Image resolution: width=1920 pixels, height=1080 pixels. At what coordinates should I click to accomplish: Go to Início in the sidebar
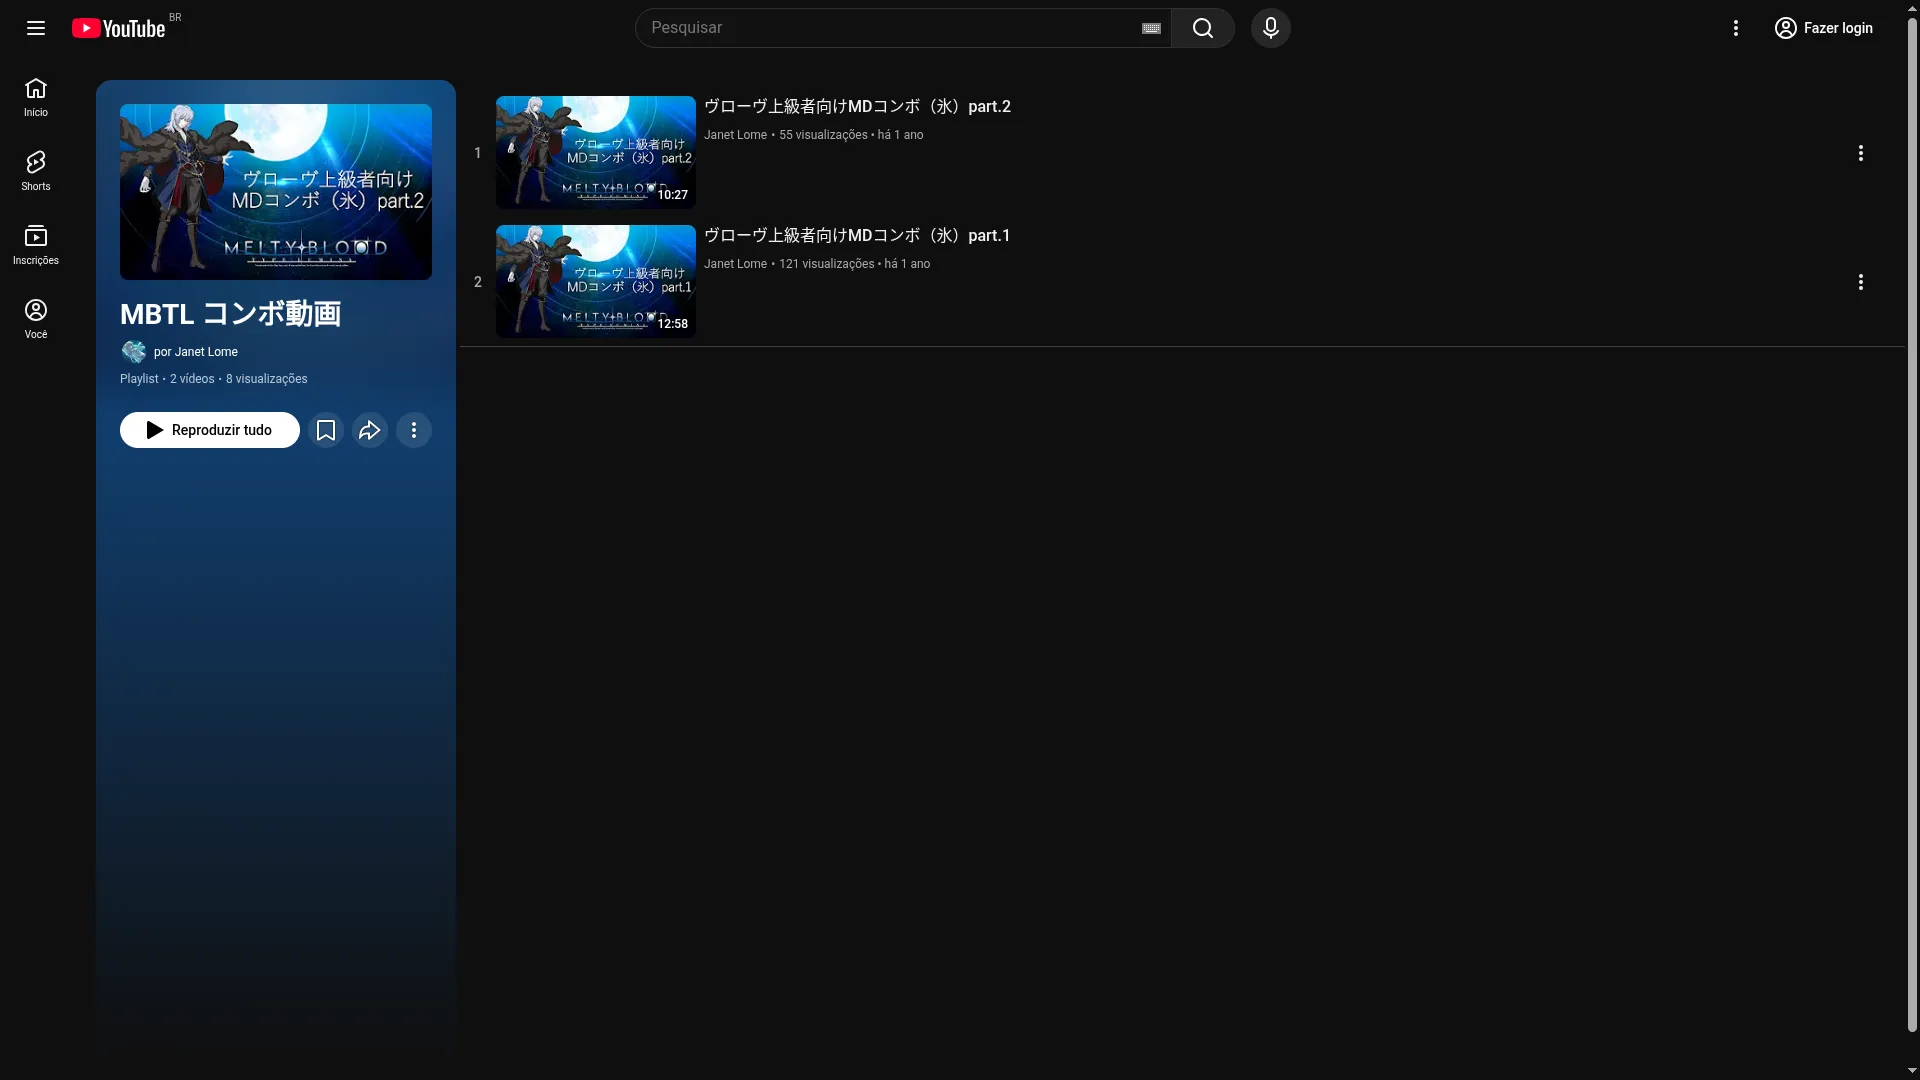tap(36, 96)
